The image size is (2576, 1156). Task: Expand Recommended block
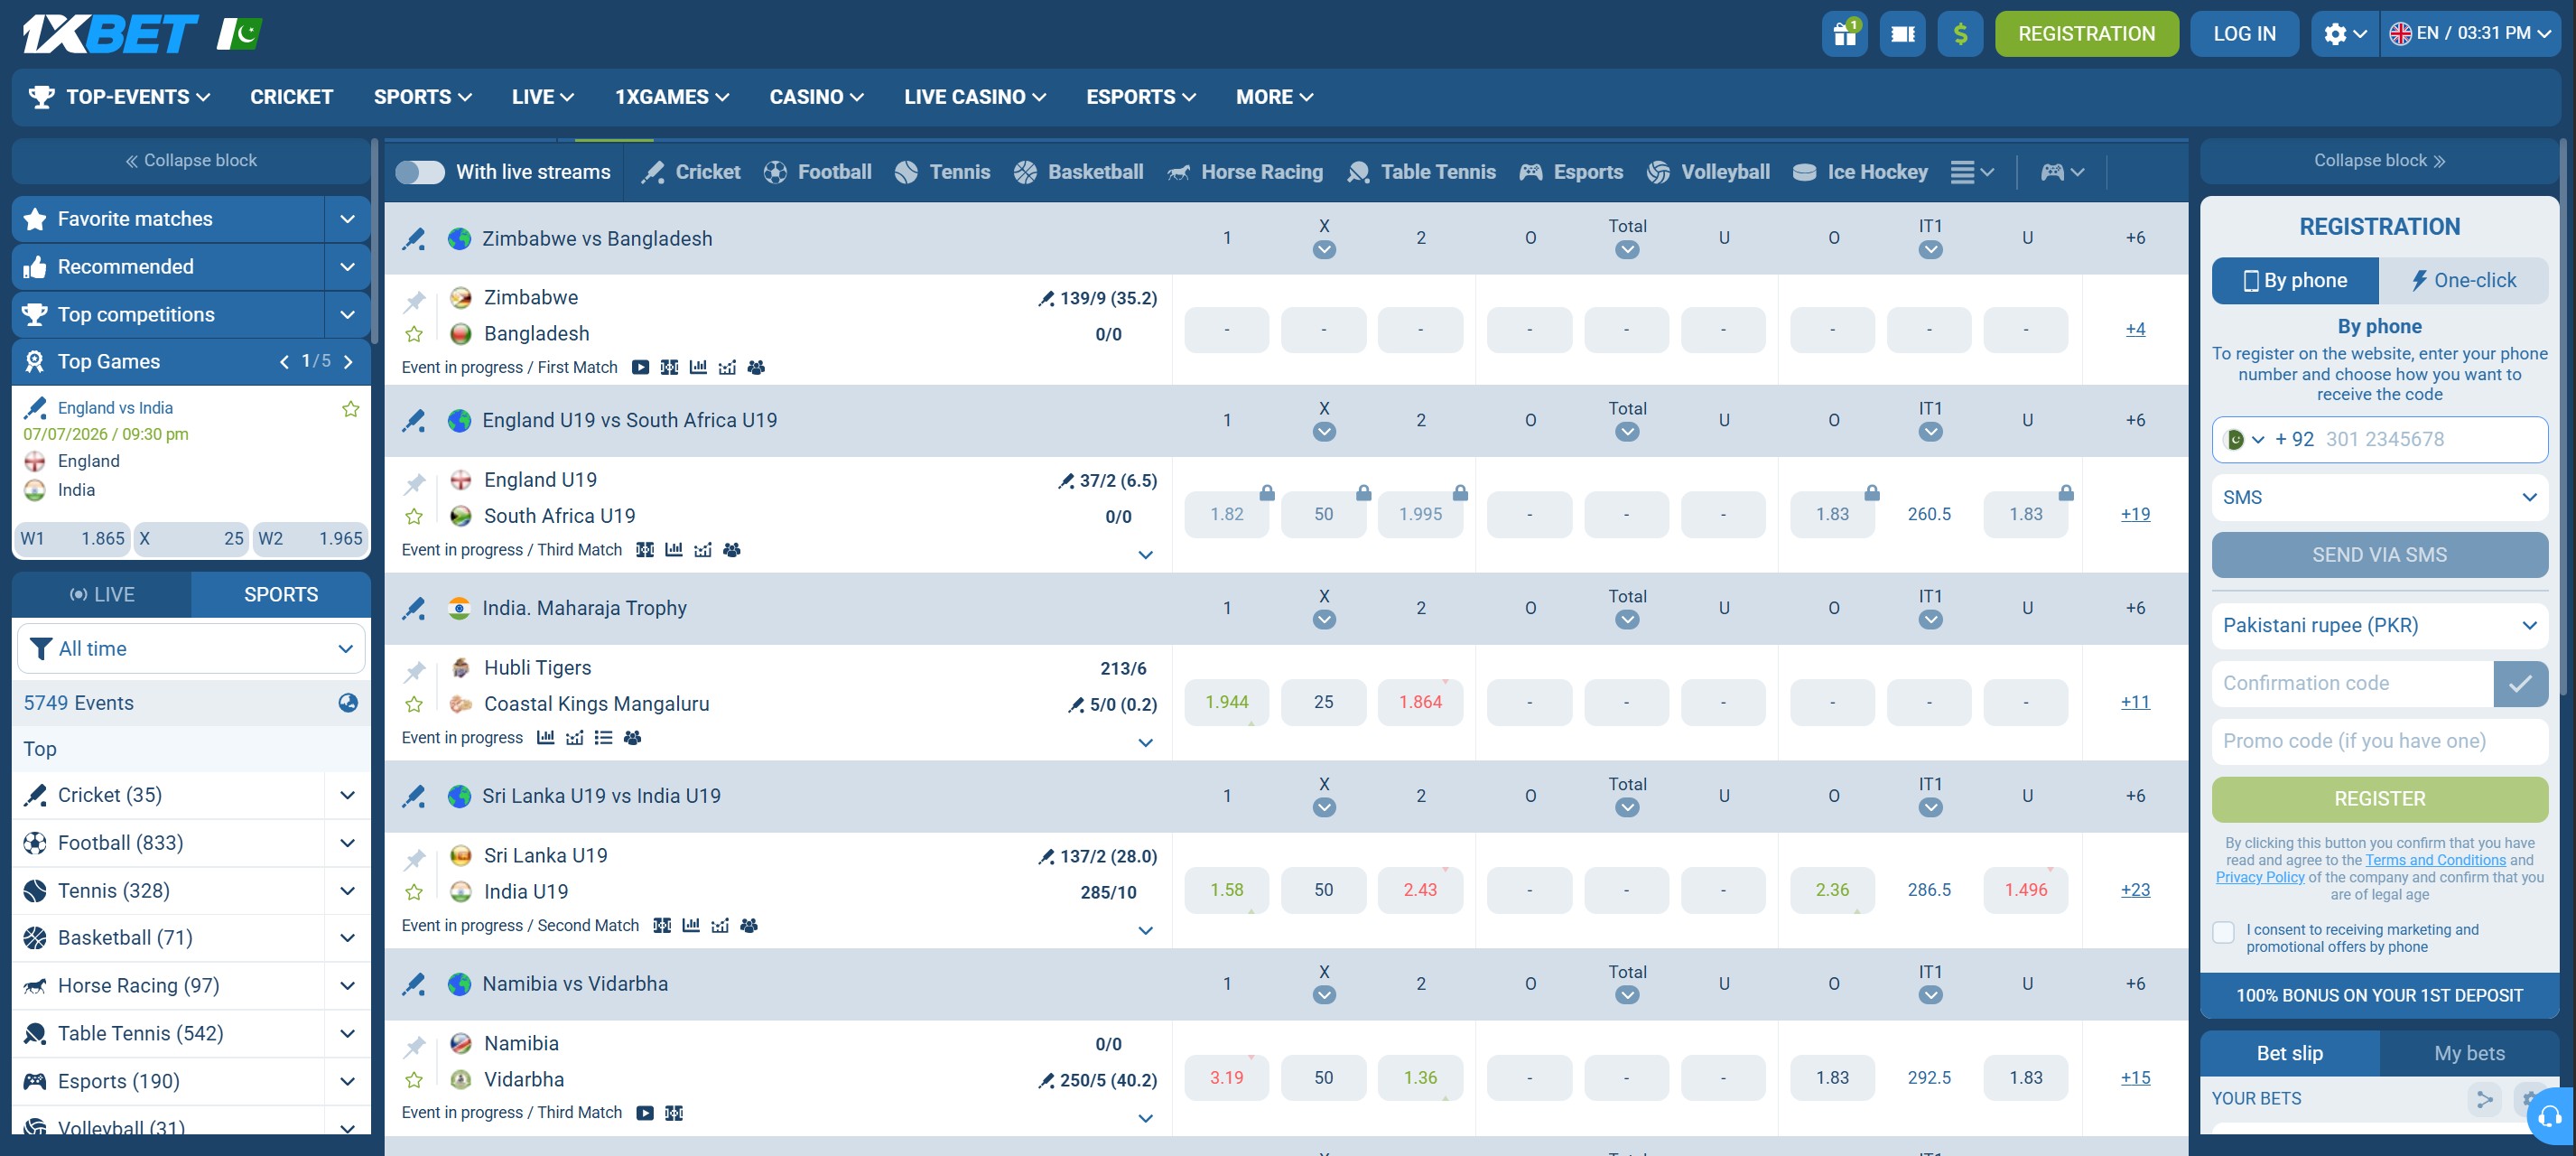point(348,267)
